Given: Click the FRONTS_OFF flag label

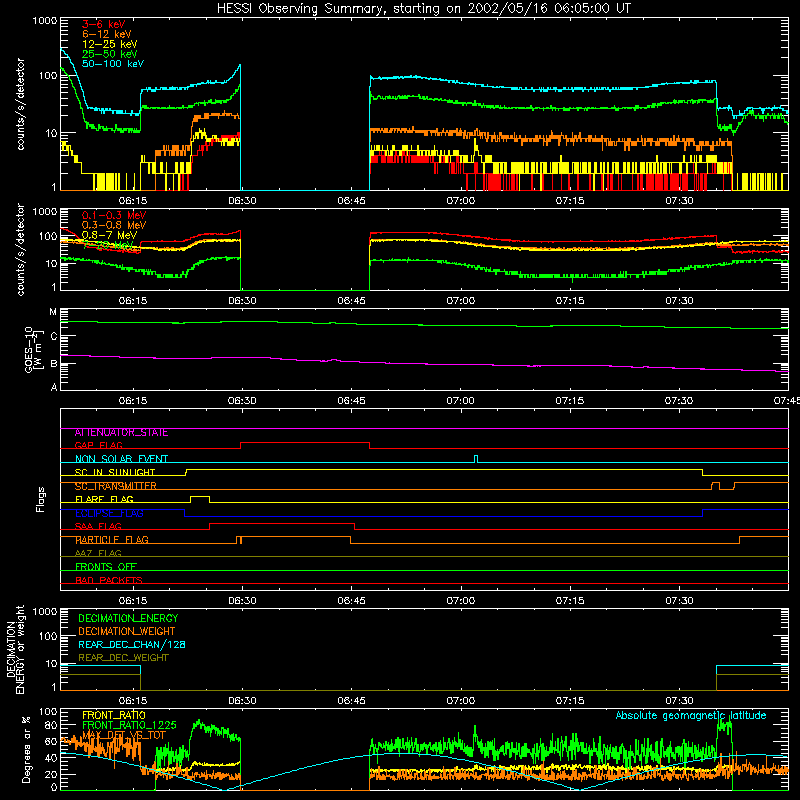Looking at the screenshot, I should (x=106, y=567).
